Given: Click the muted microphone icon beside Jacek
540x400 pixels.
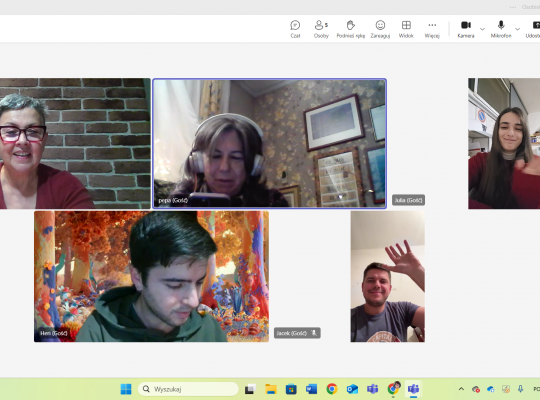Looking at the screenshot, I should (x=314, y=333).
